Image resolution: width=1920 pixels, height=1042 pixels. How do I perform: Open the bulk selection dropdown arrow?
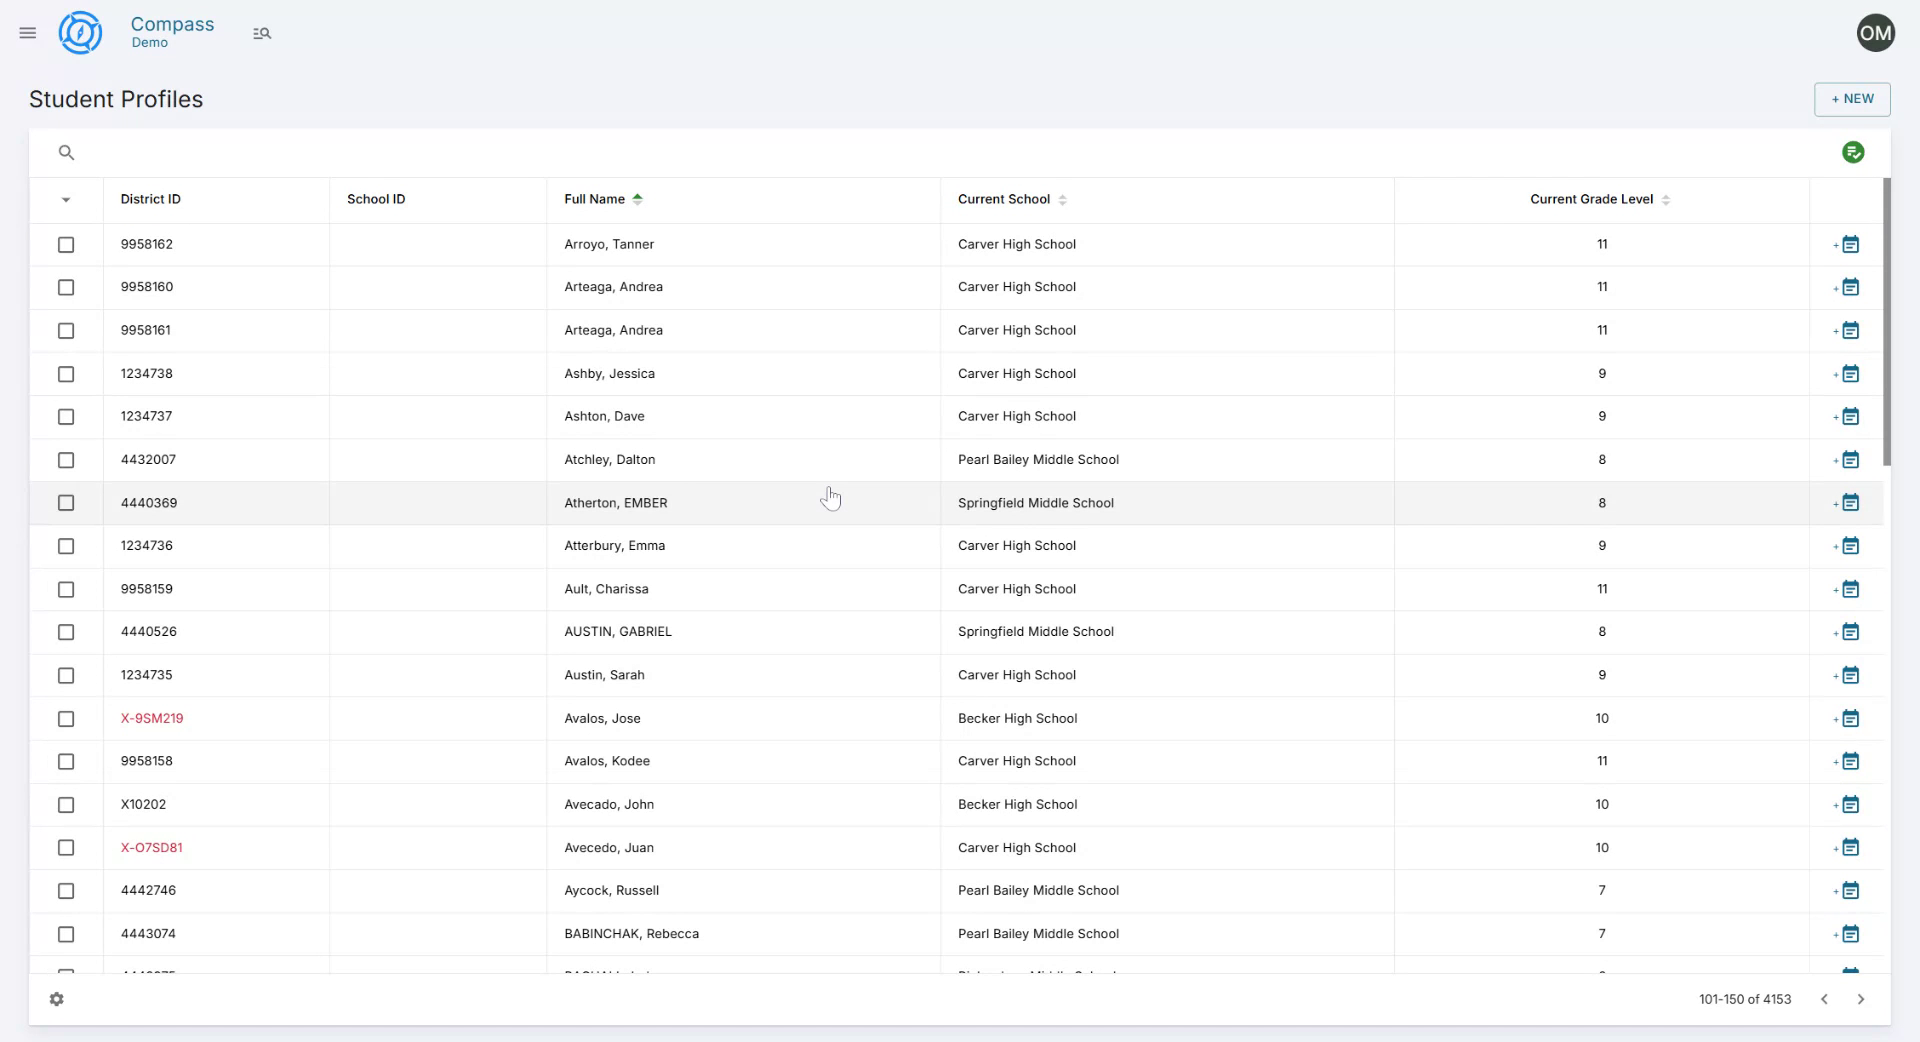point(66,200)
